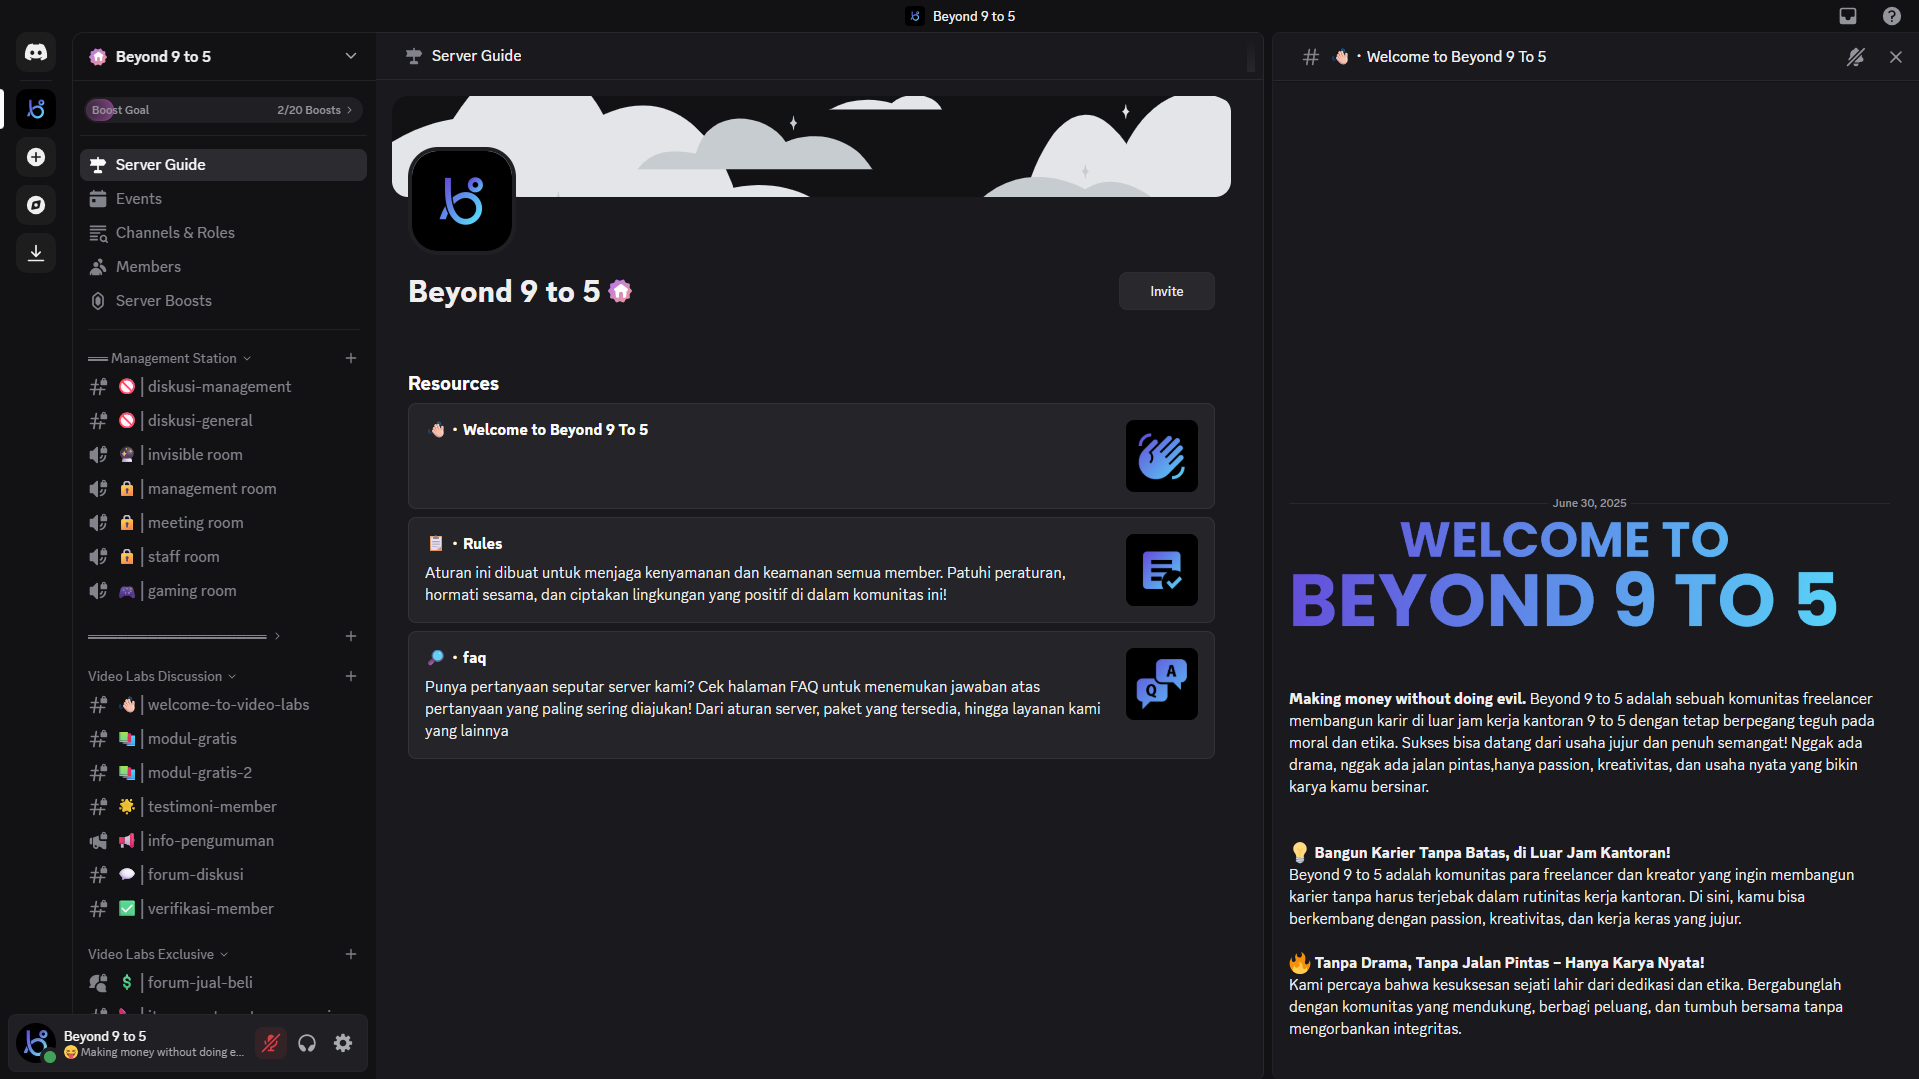This screenshot has width=1919, height=1079.
Task: Open diskusi-management channel
Action: click(x=223, y=387)
